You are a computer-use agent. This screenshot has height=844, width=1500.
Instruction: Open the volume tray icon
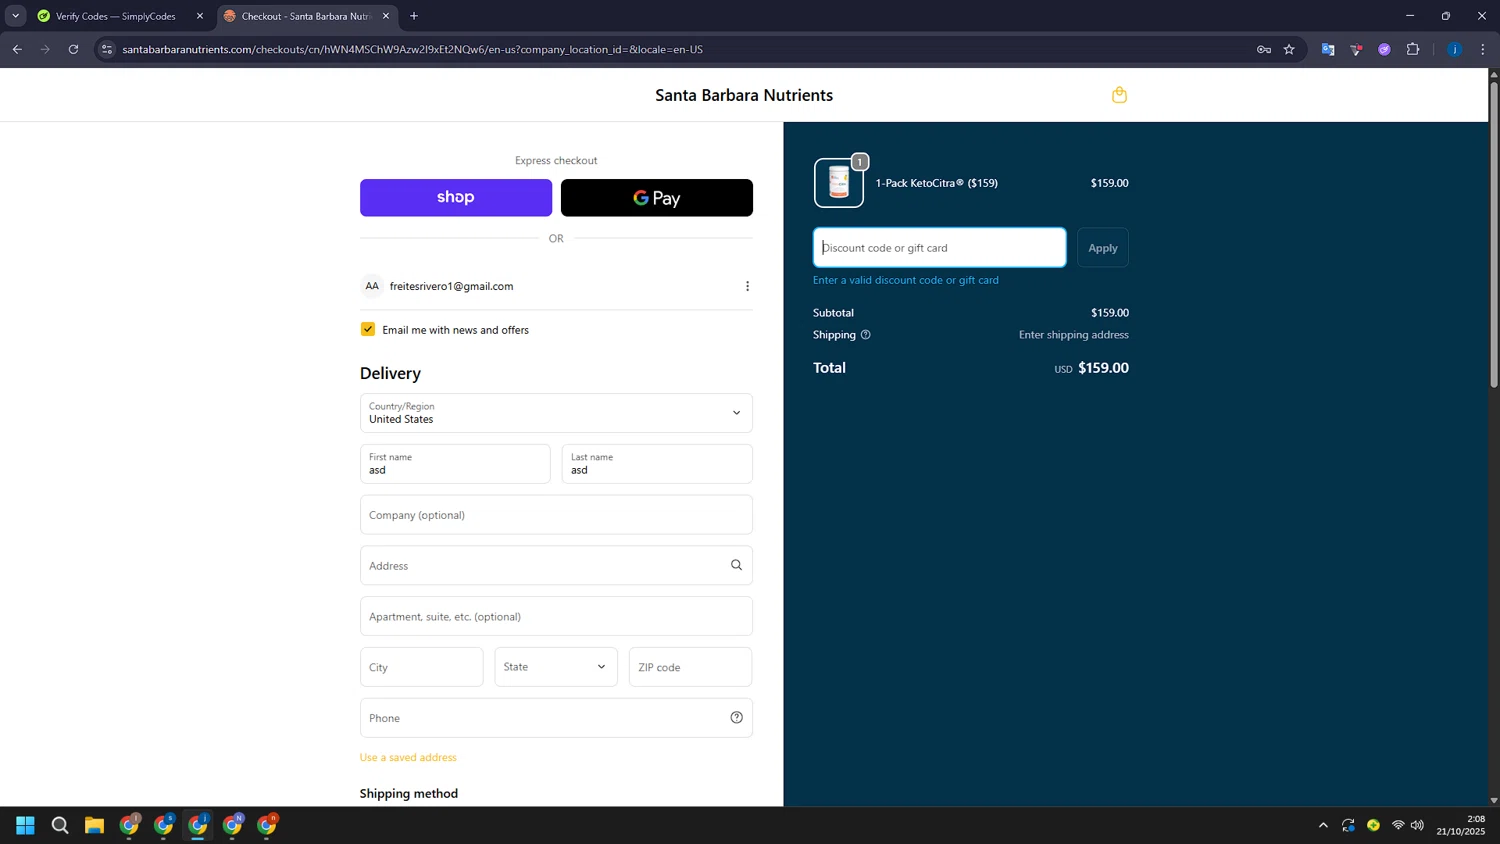pos(1417,825)
